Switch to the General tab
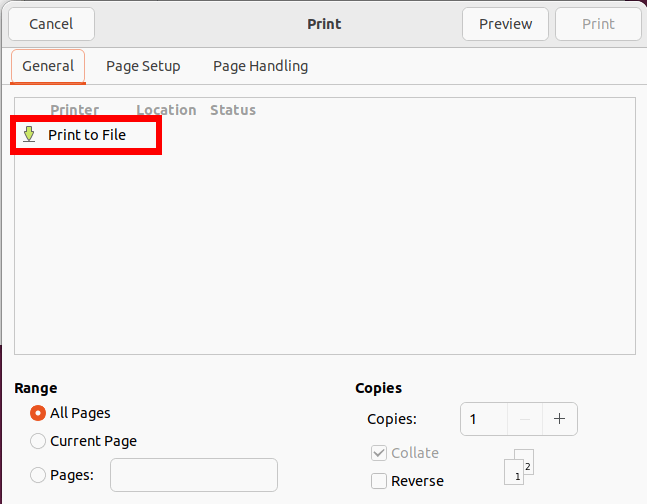The width and height of the screenshot is (647, 504). [48, 66]
